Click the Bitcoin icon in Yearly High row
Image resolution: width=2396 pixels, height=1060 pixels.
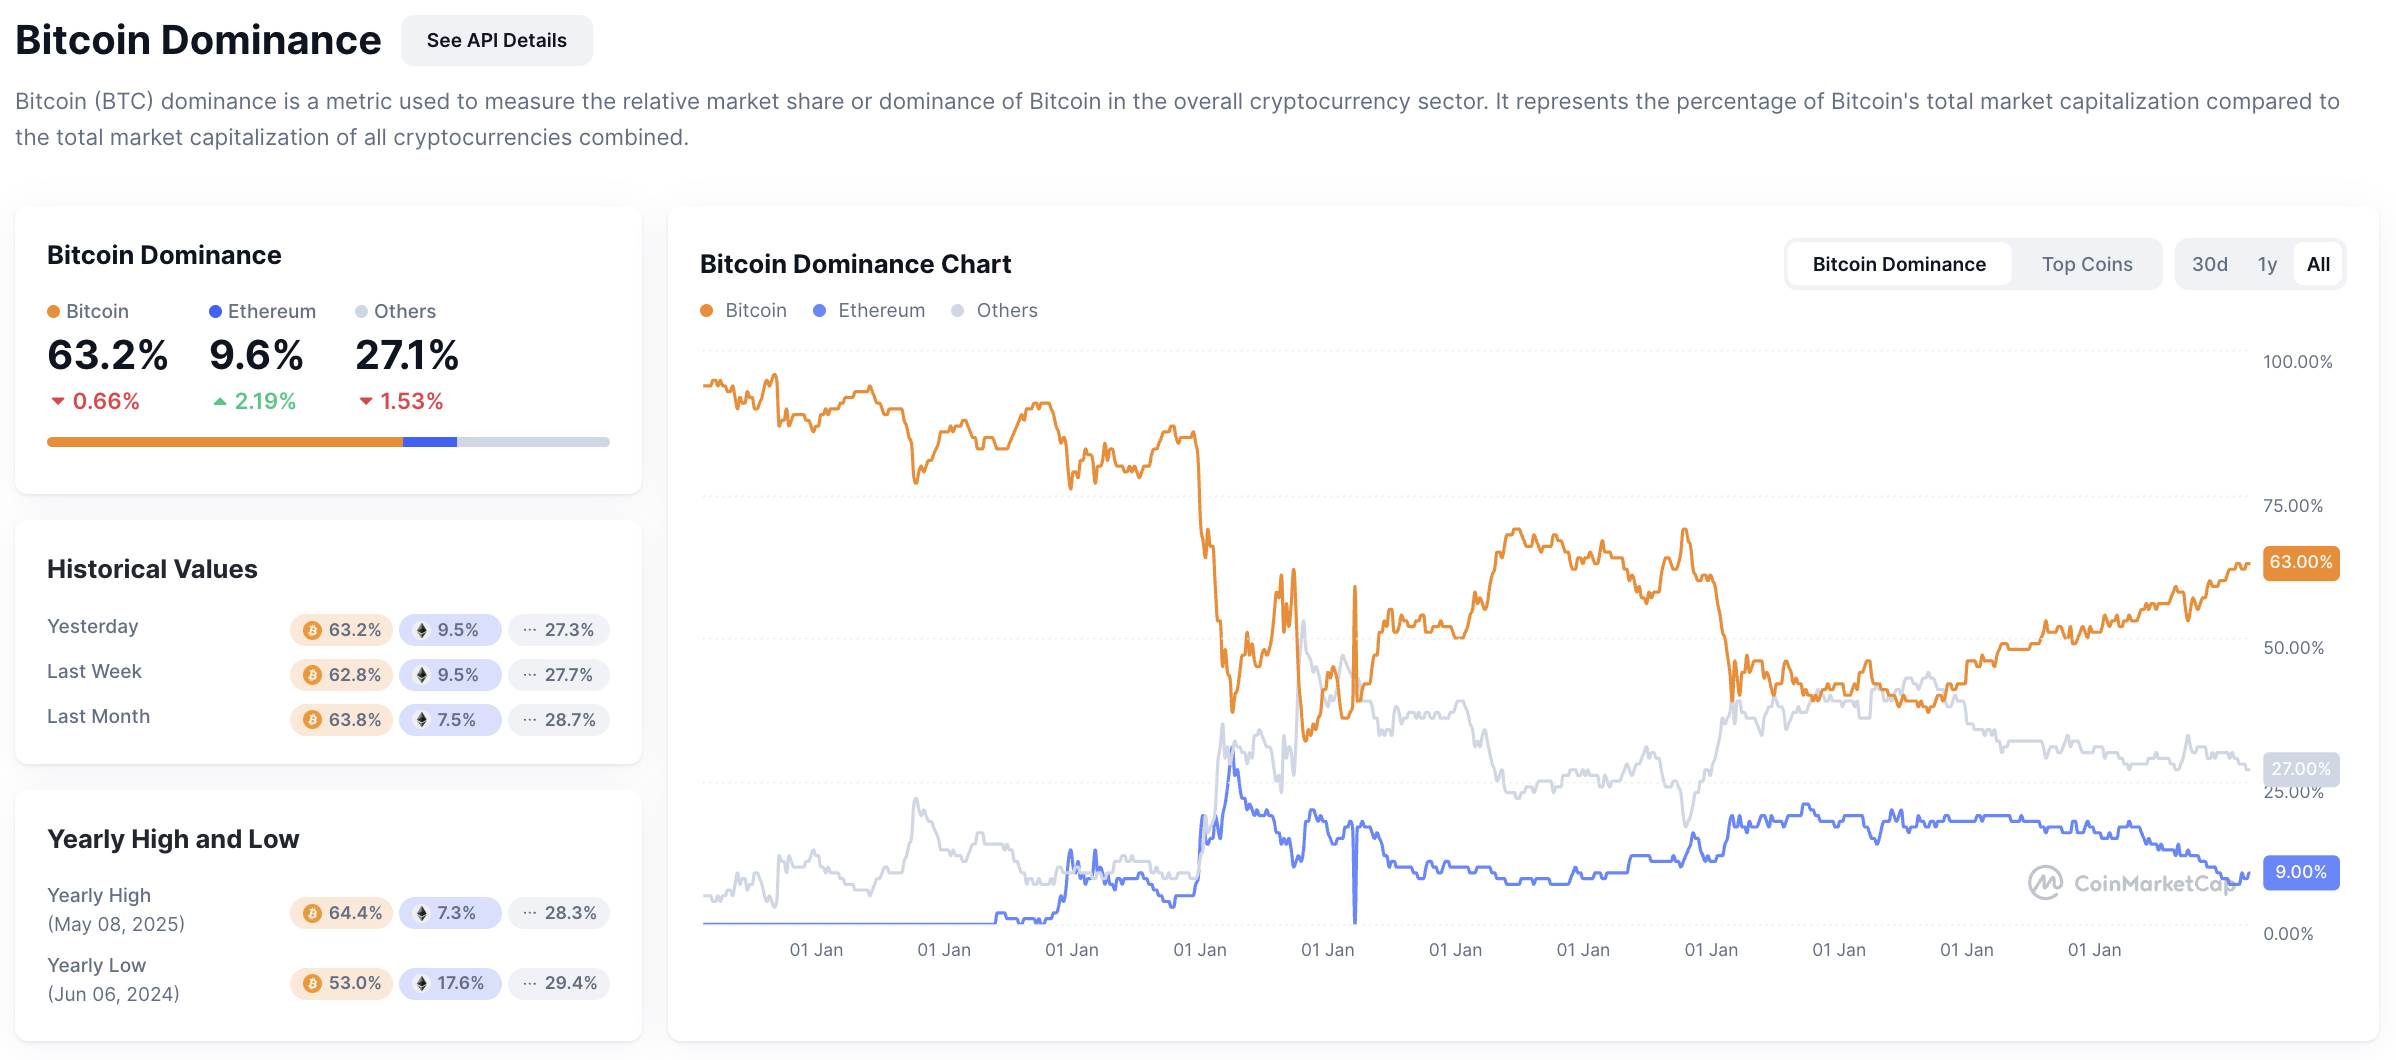[312, 913]
